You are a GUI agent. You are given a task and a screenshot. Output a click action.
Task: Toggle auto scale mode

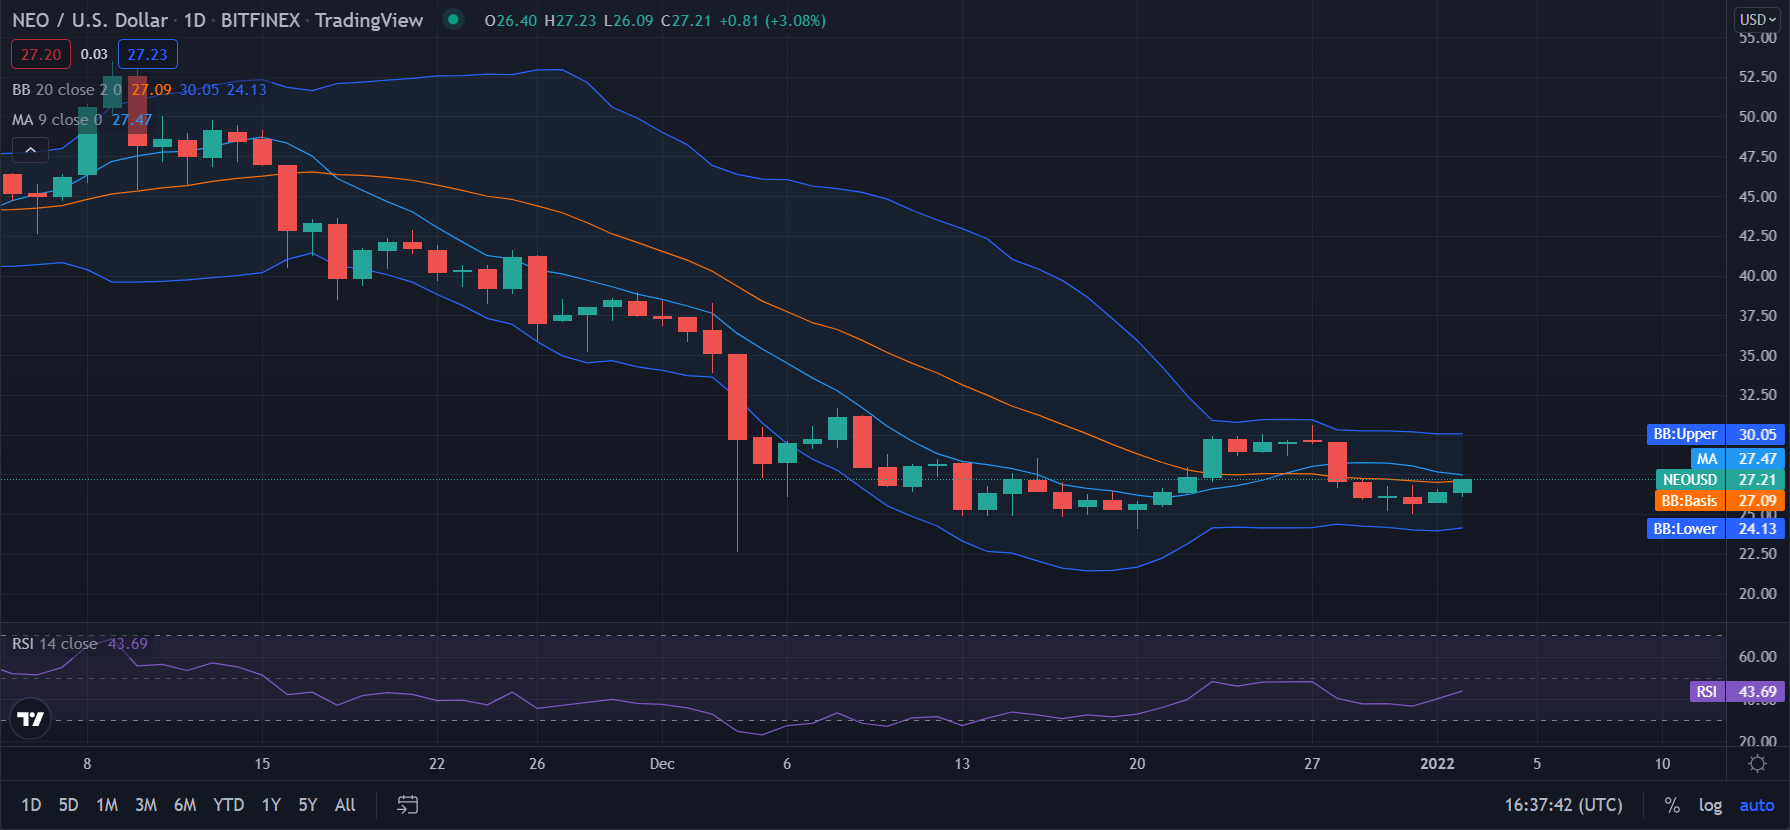click(x=1757, y=805)
